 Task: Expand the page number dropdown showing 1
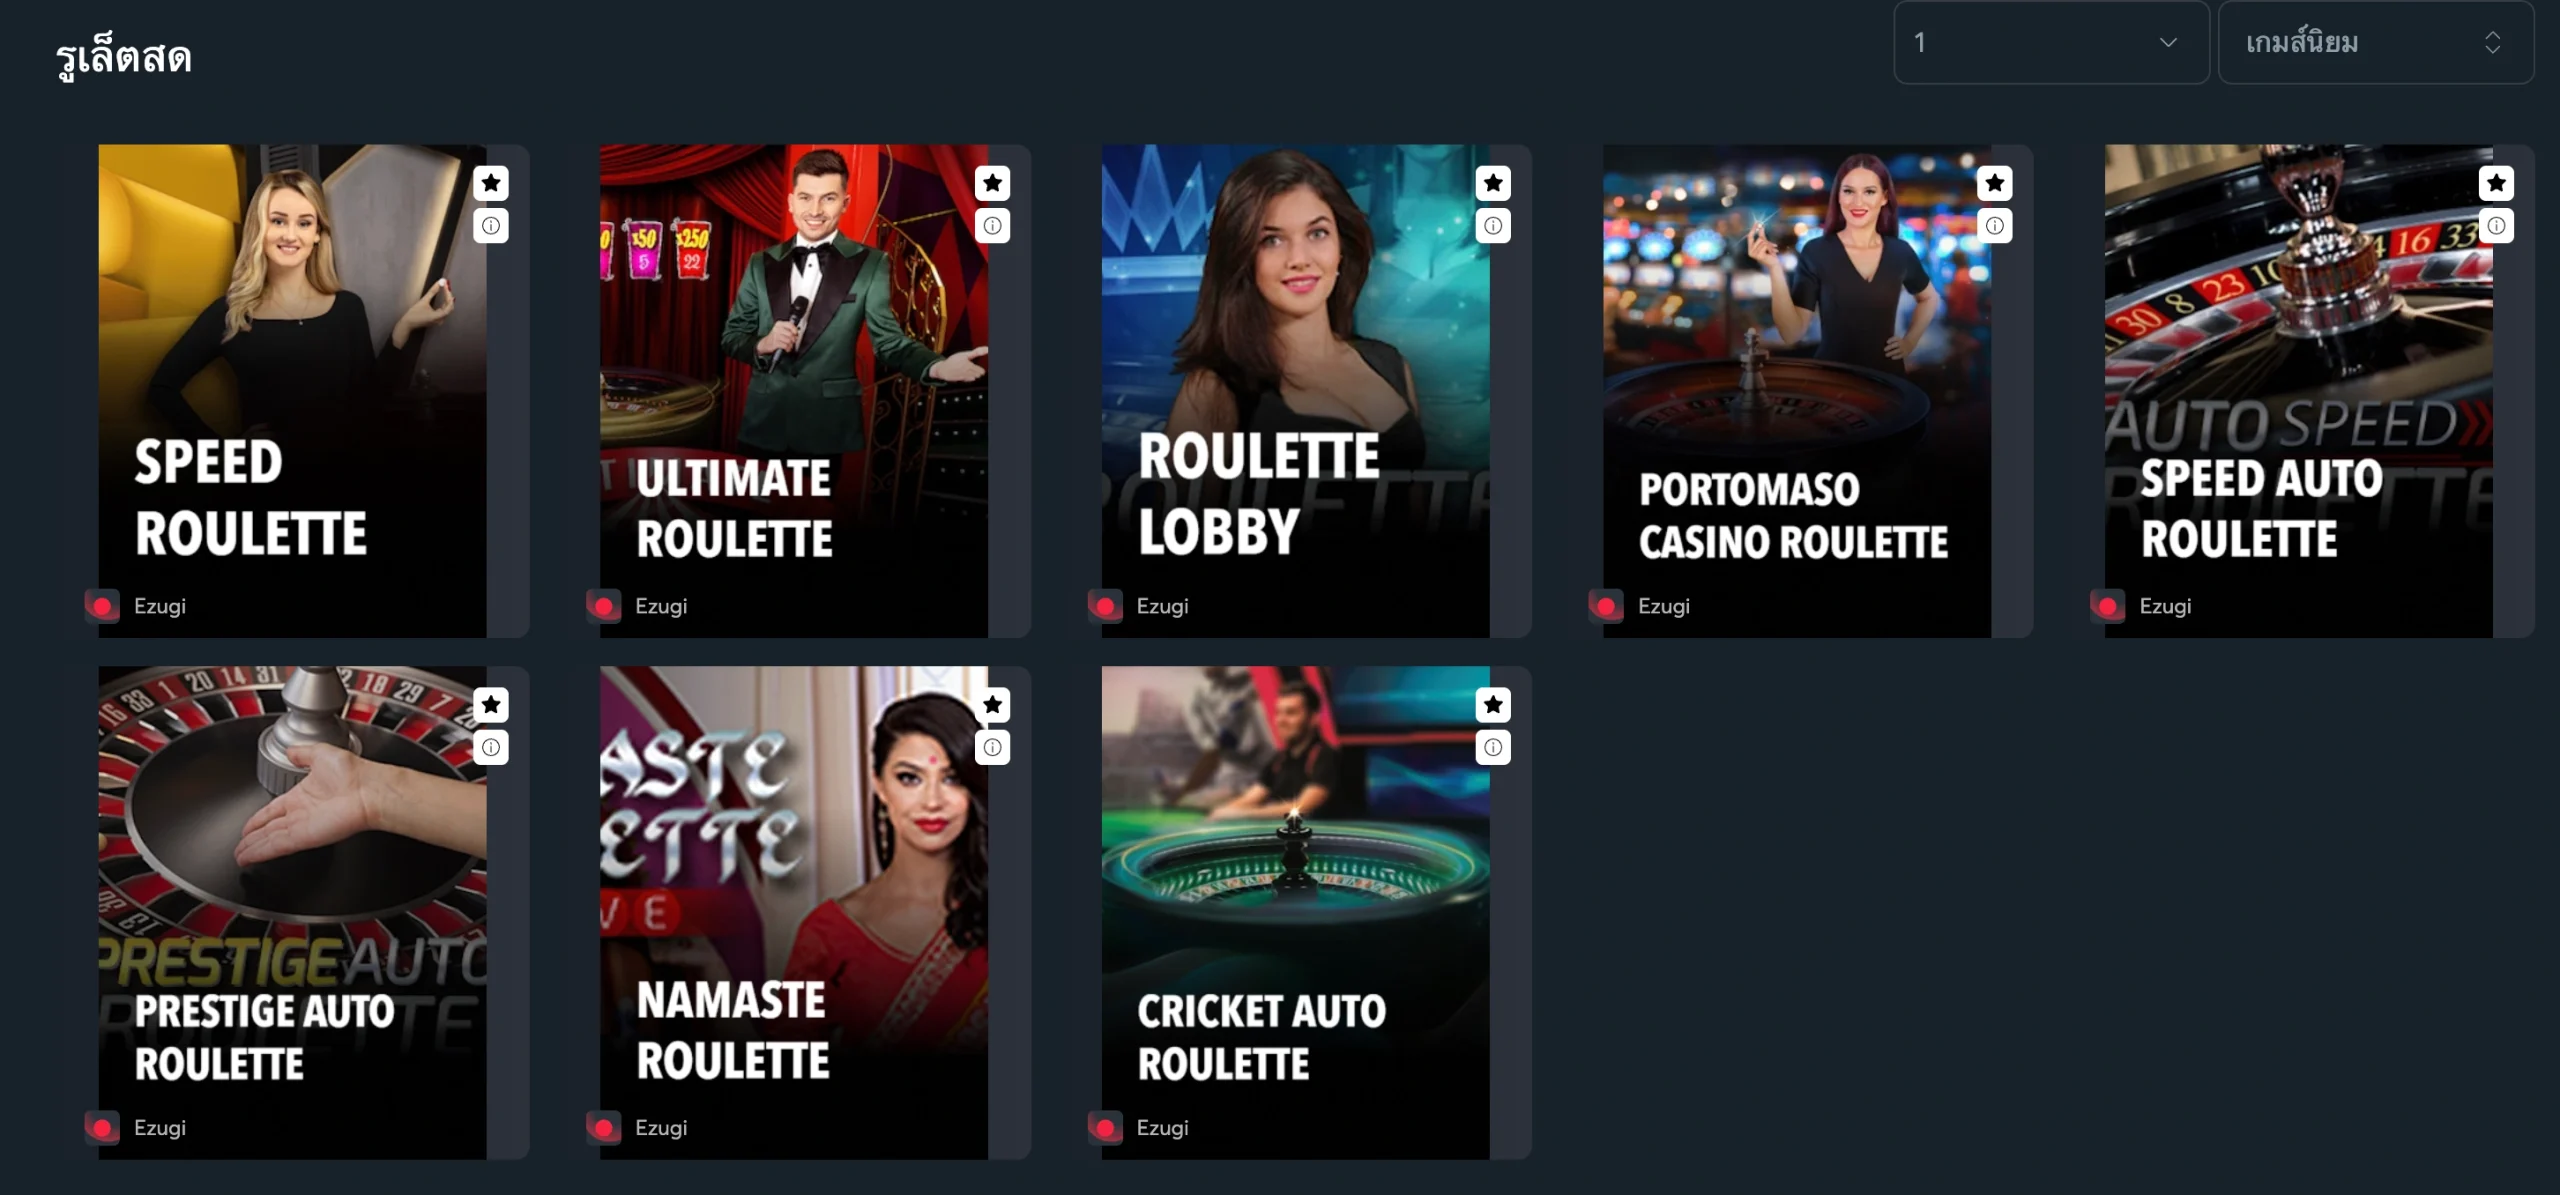tap(2051, 42)
